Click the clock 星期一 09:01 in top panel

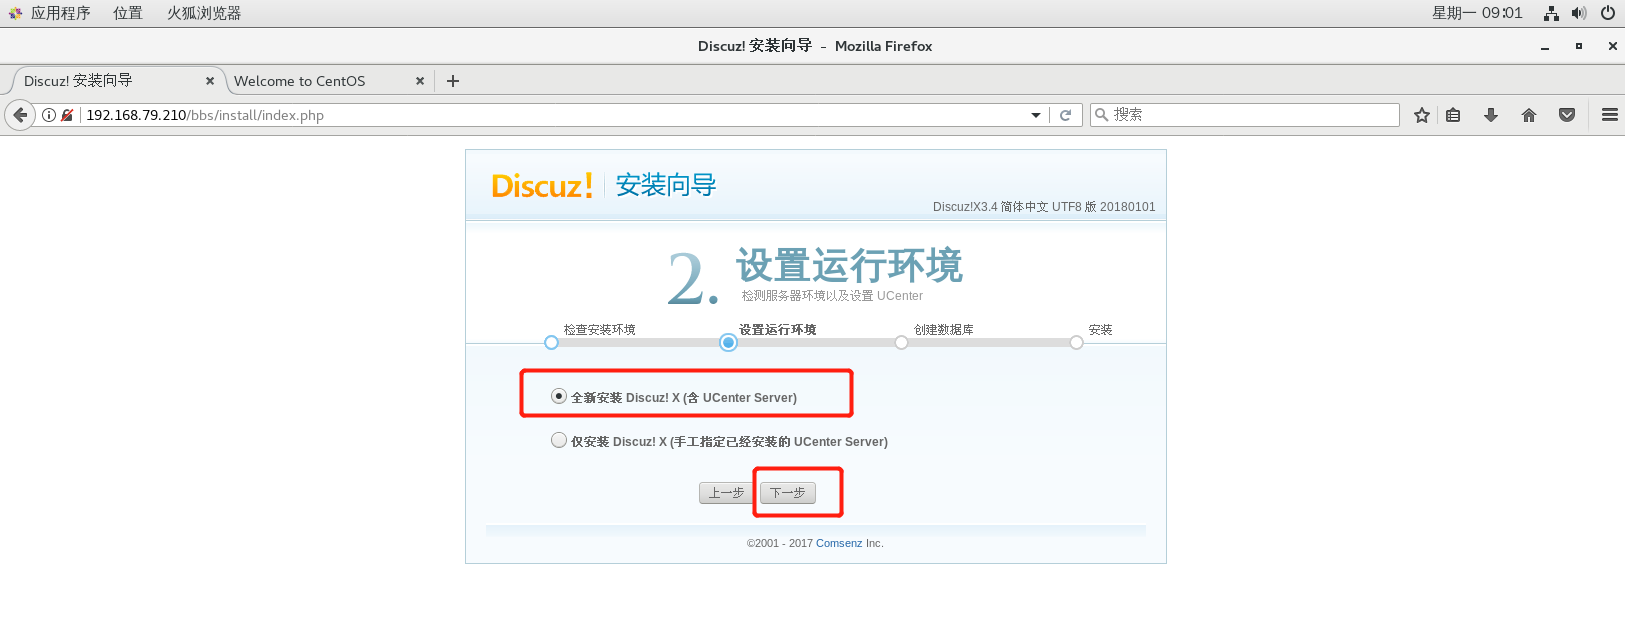pyautogui.click(x=1477, y=13)
